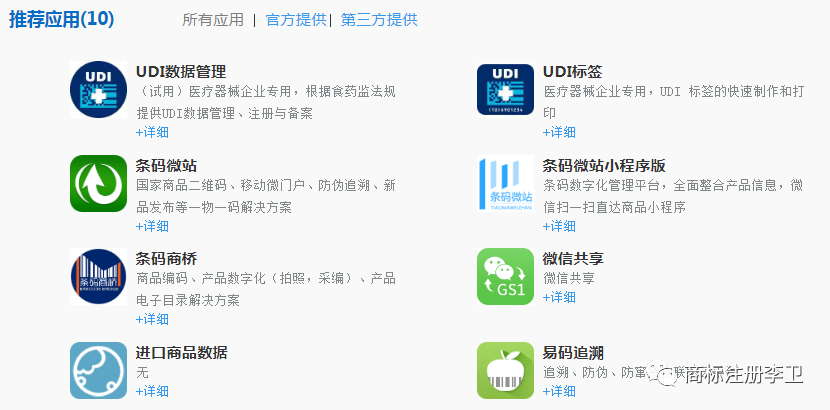Switch to the 官方提供 filter tab

296,20
